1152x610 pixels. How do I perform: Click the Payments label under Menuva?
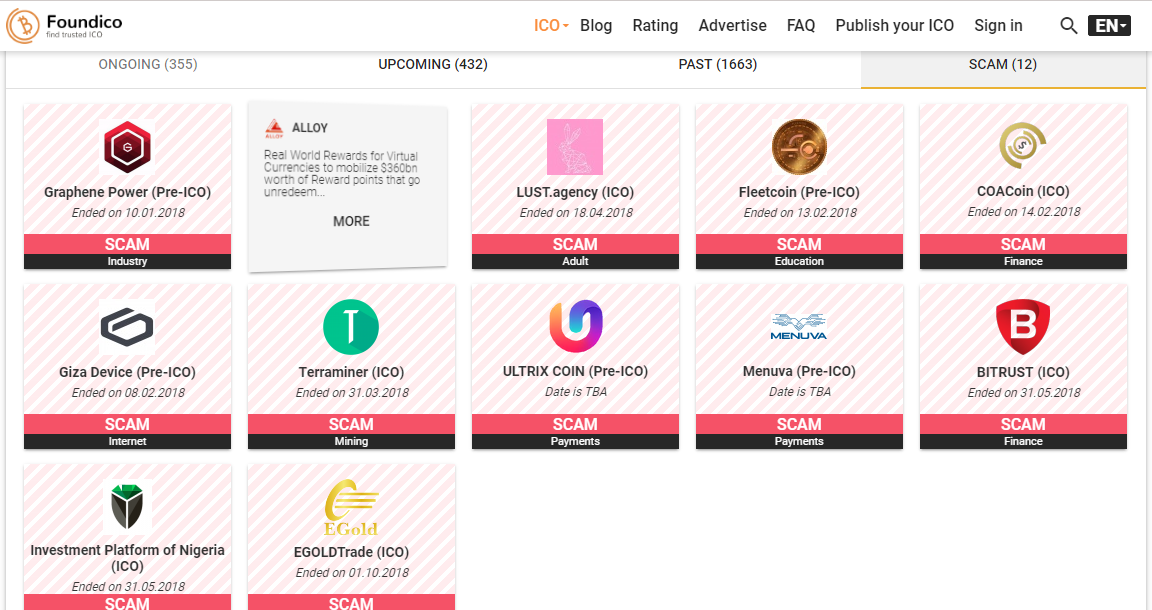pyautogui.click(x=799, y=442)
